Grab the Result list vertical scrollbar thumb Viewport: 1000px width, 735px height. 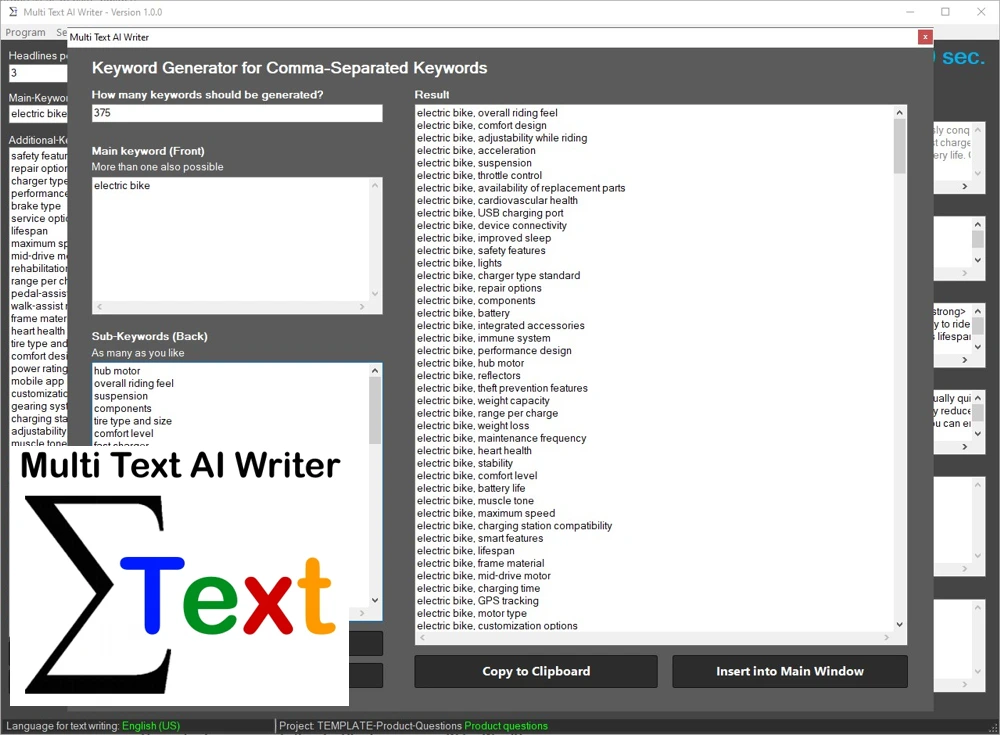coord(900,146)
